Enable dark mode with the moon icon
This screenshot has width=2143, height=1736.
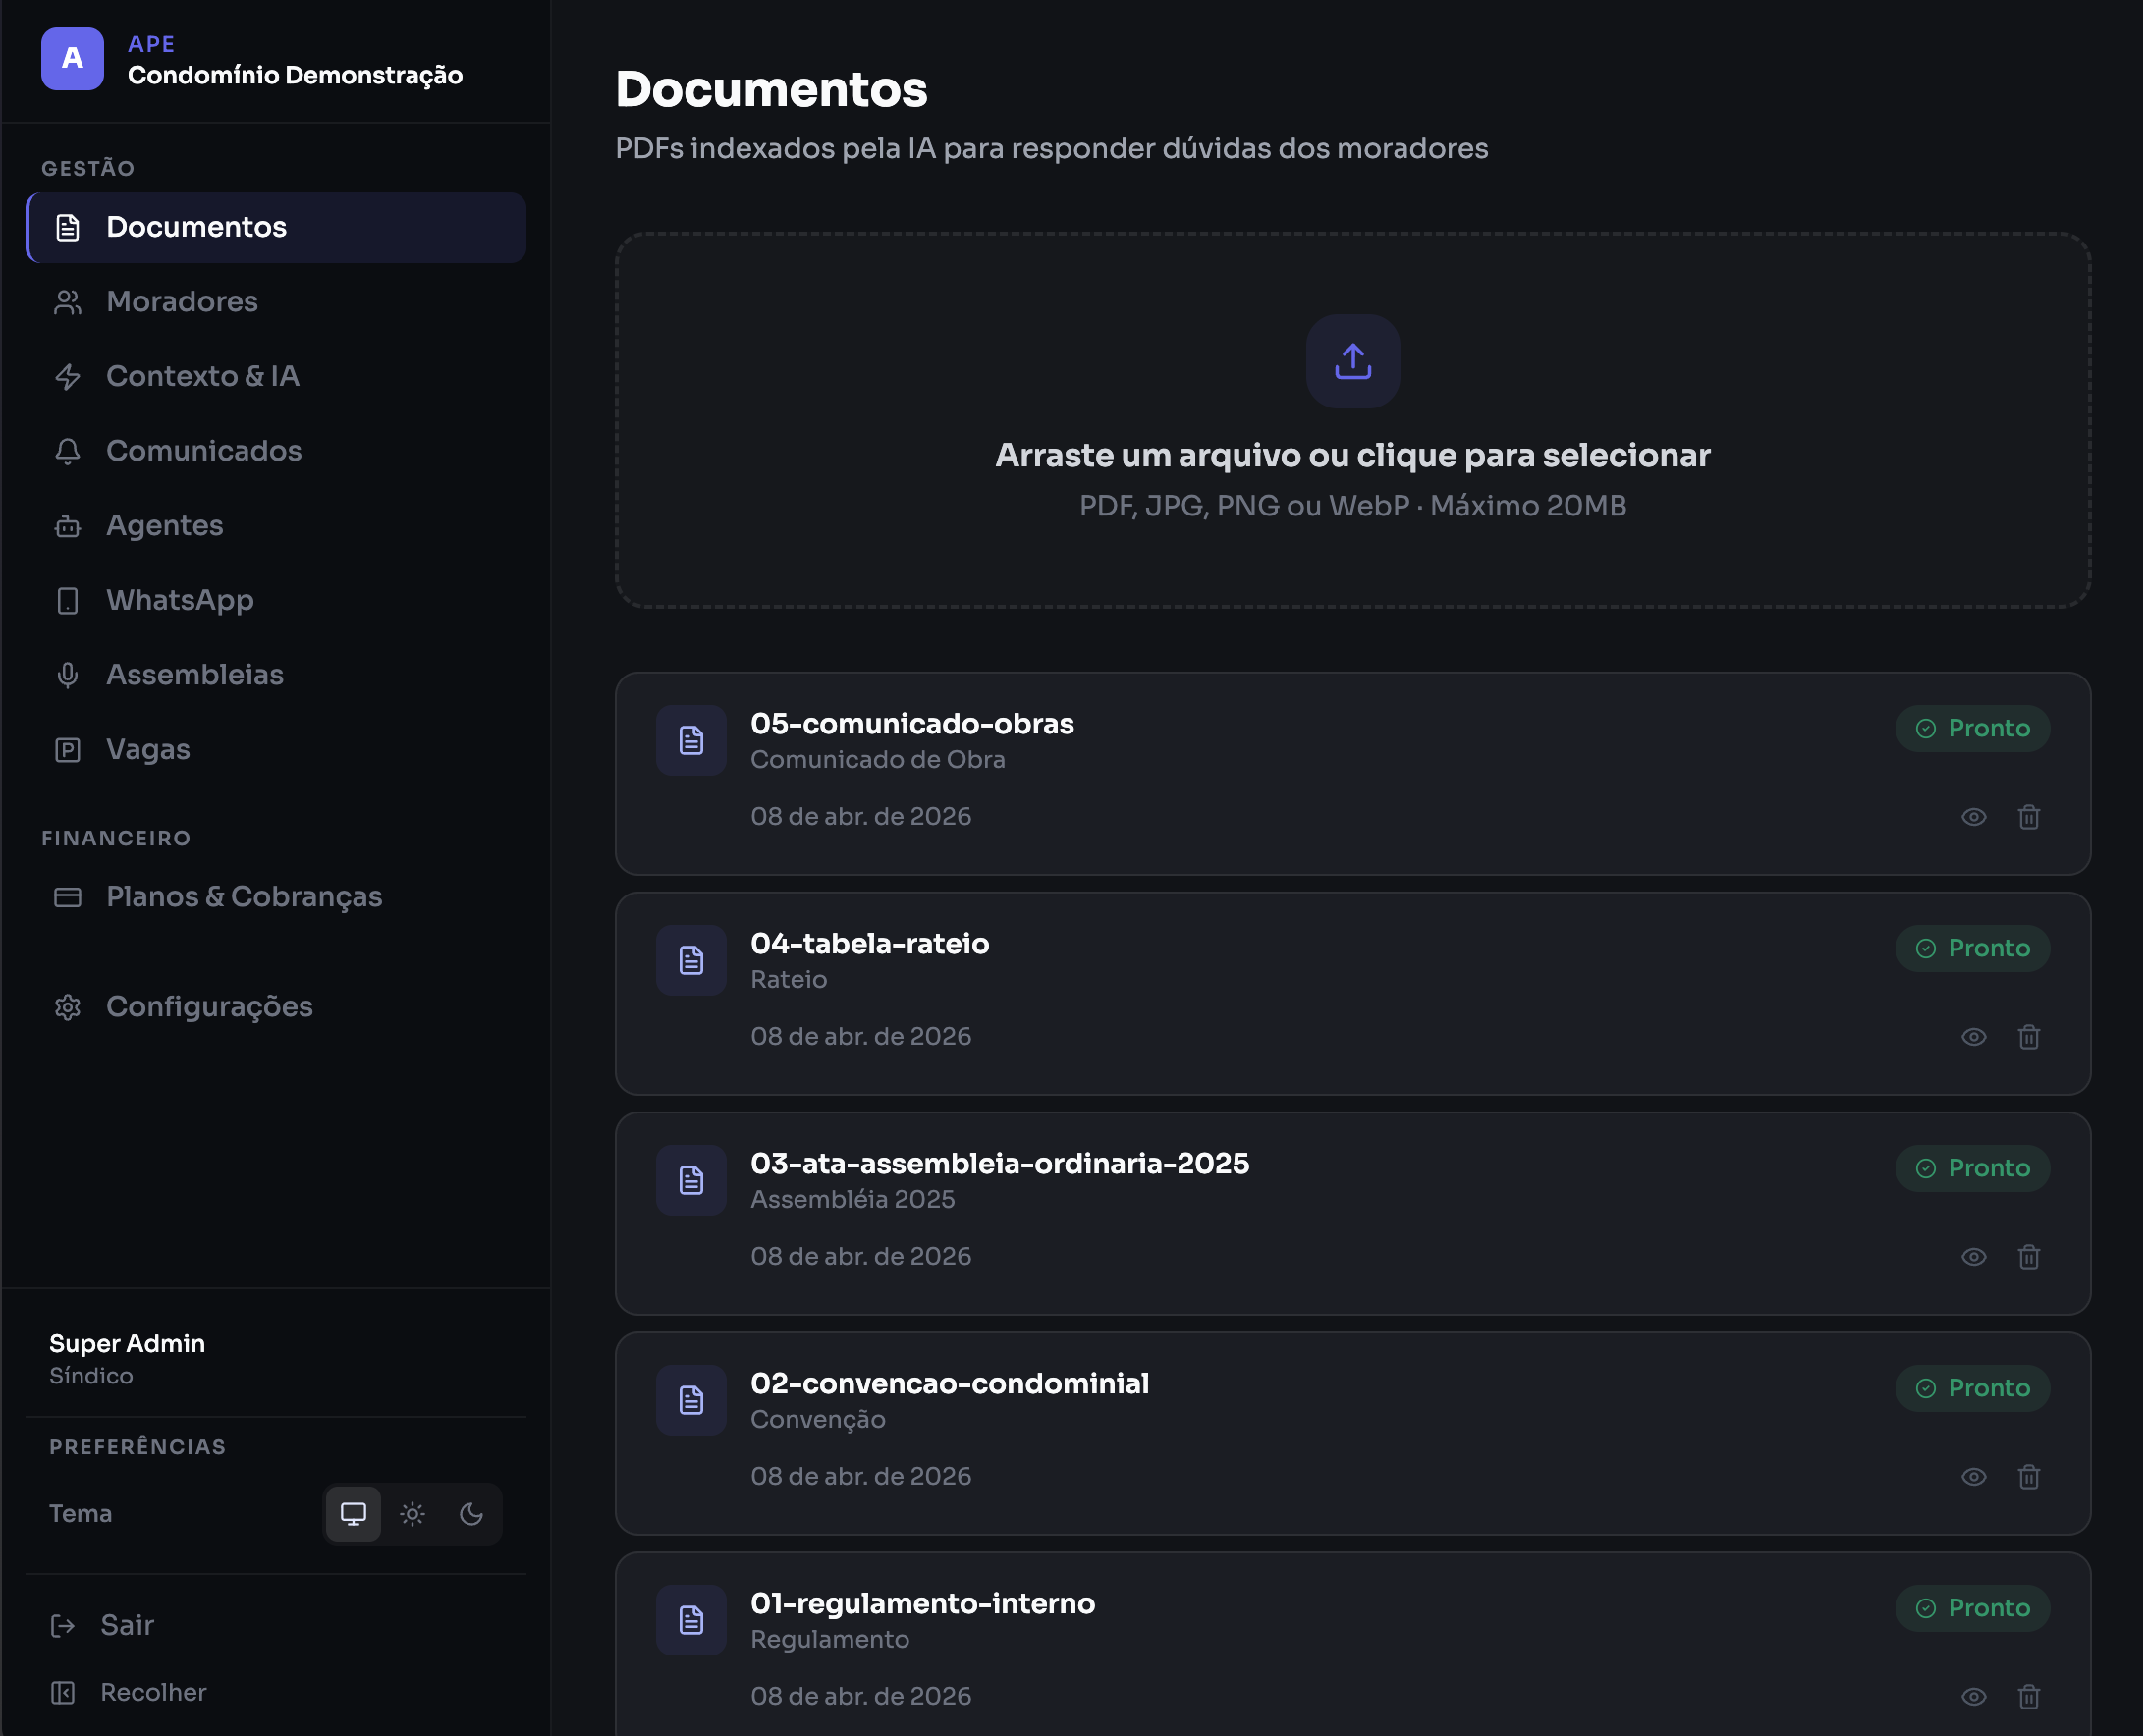pyautogui.click(x=471, y=1514)
